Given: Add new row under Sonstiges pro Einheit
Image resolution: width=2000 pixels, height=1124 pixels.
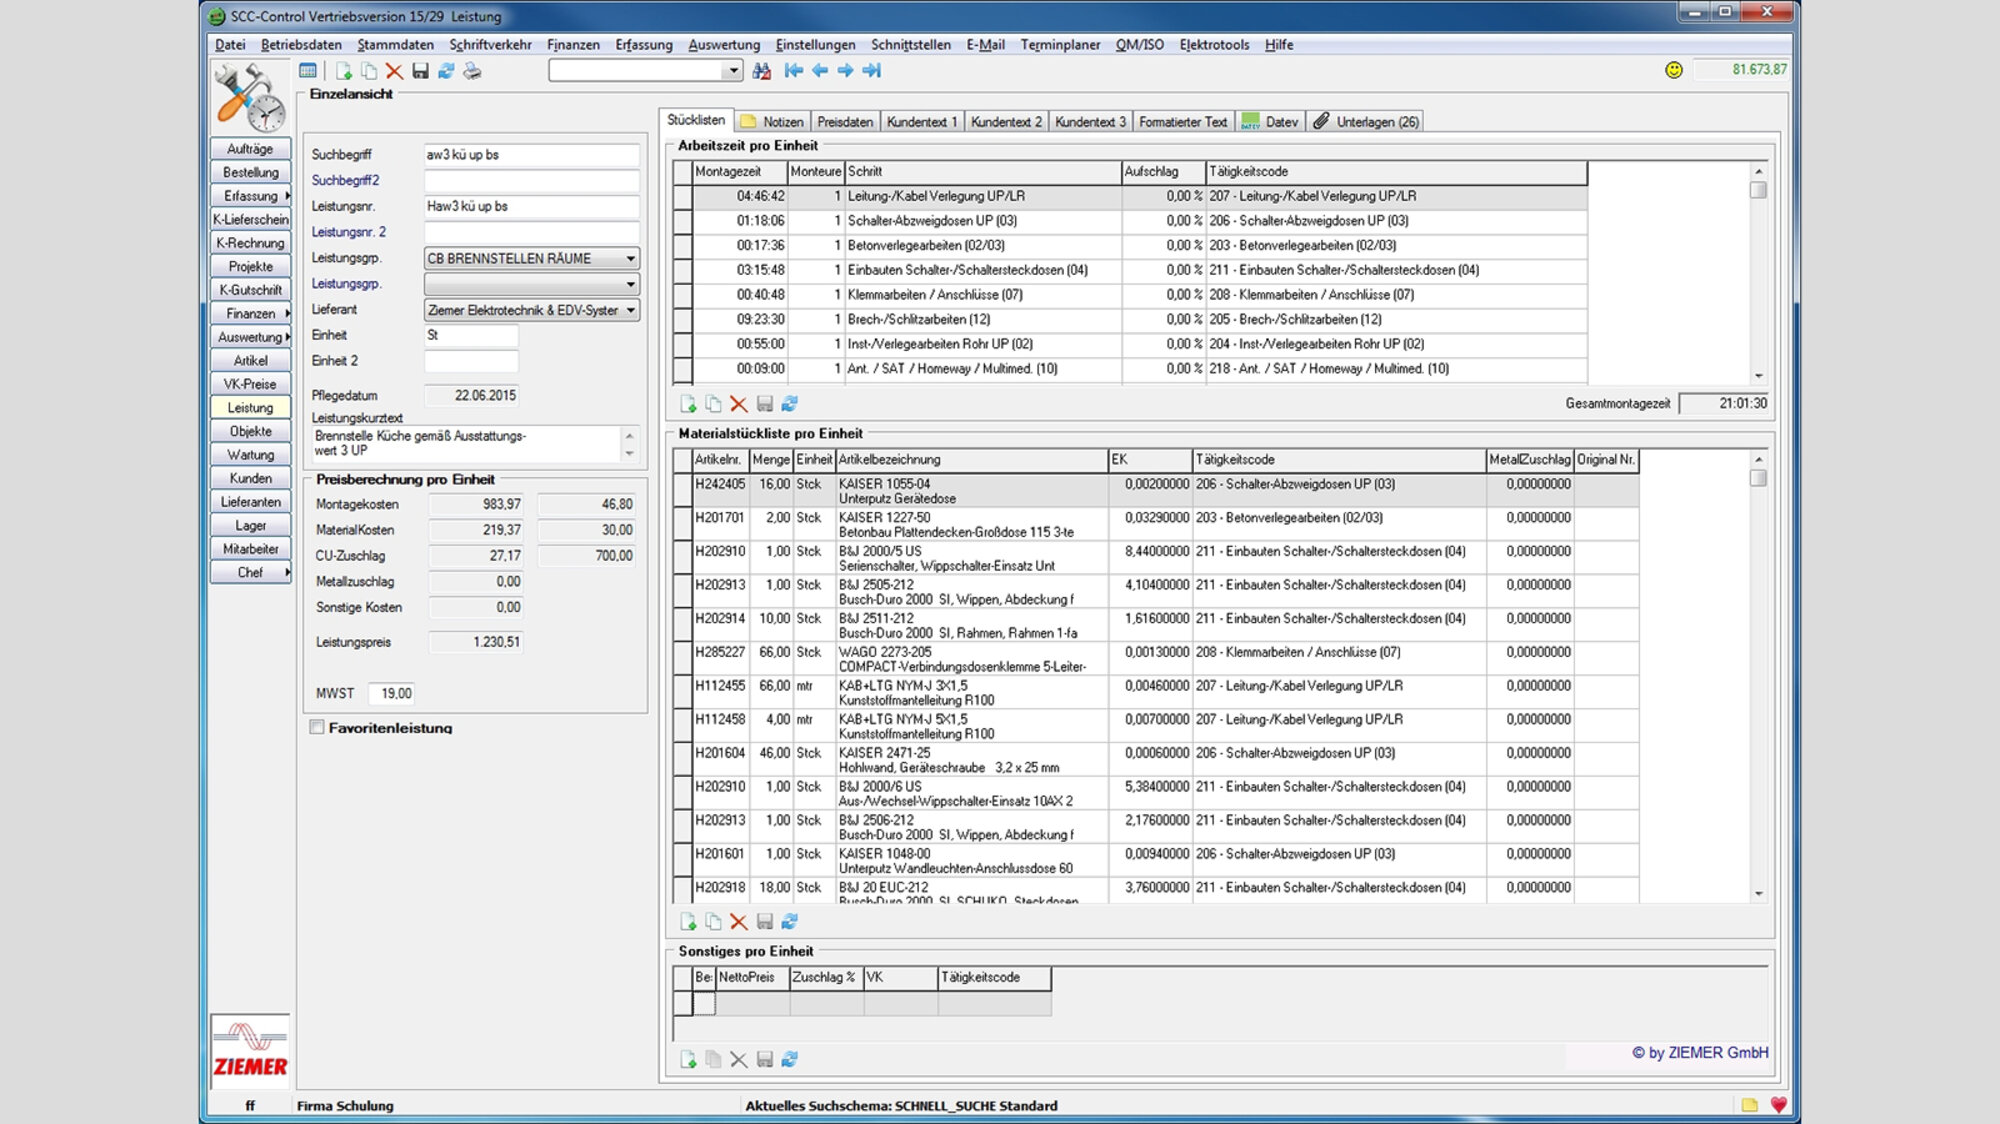Looking at the screenshot, I should [x=688, y=1059].
